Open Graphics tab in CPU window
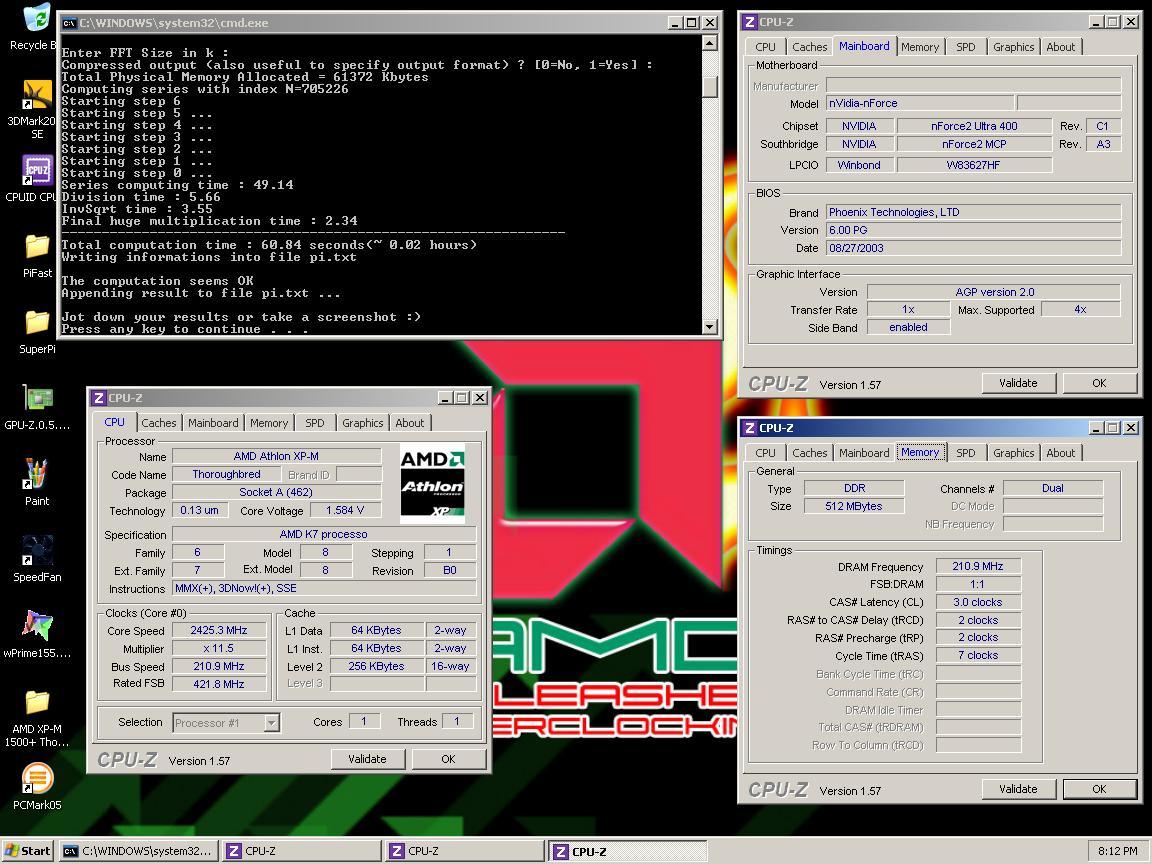Image resolution: width=1152 pixels, height=864 pixels. [x=363, y=423]
